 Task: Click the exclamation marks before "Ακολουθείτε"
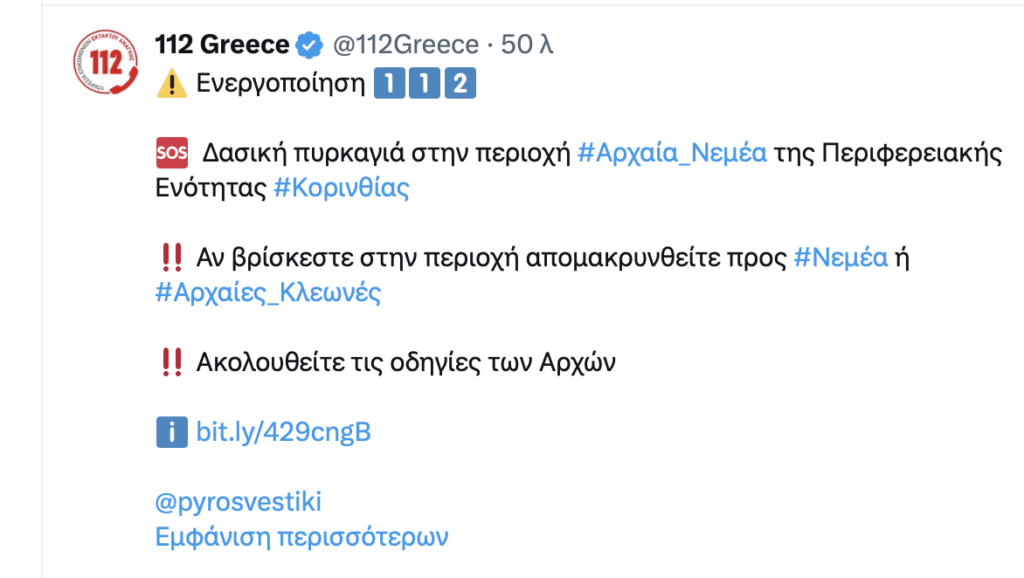[x=171, y=362]
